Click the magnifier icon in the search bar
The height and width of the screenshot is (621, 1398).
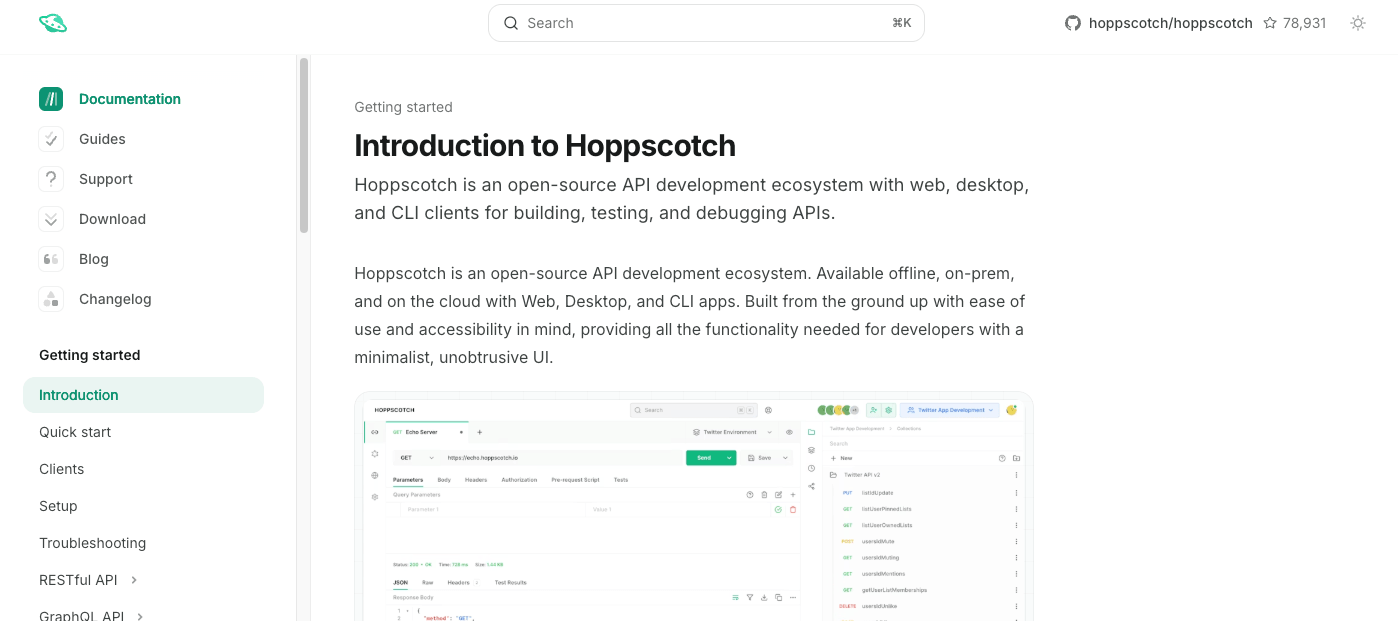(x=511, y=22)
